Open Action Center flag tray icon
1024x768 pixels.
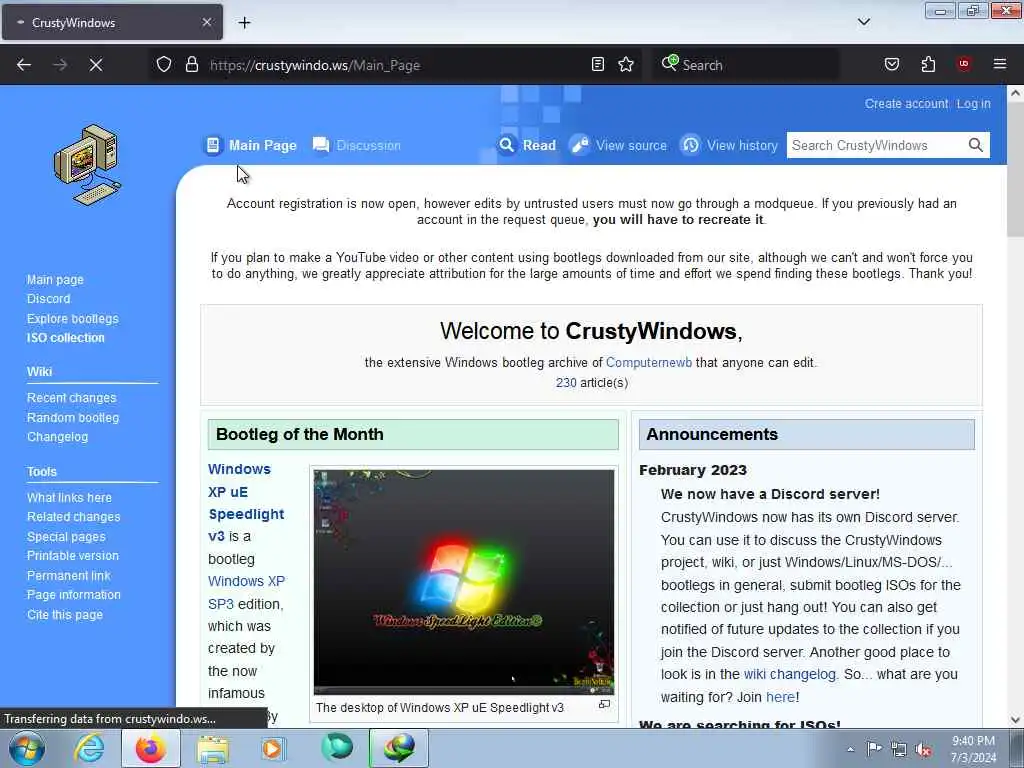(874, 749)
